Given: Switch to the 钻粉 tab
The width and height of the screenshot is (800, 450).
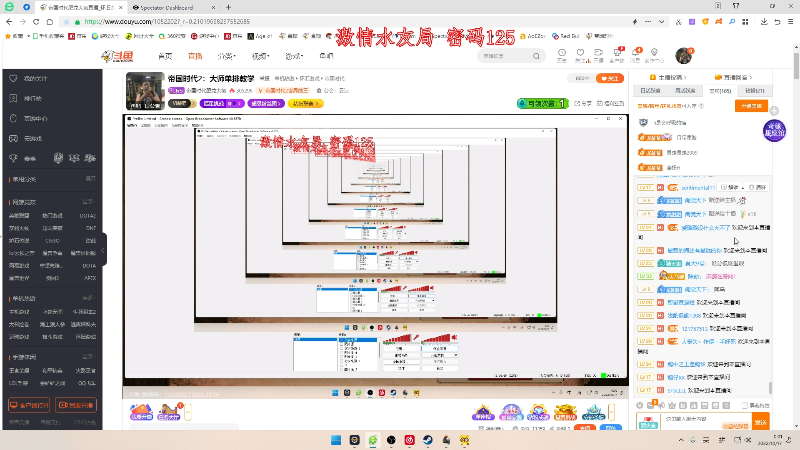Looking at the screenshot, I should (755, 91).
